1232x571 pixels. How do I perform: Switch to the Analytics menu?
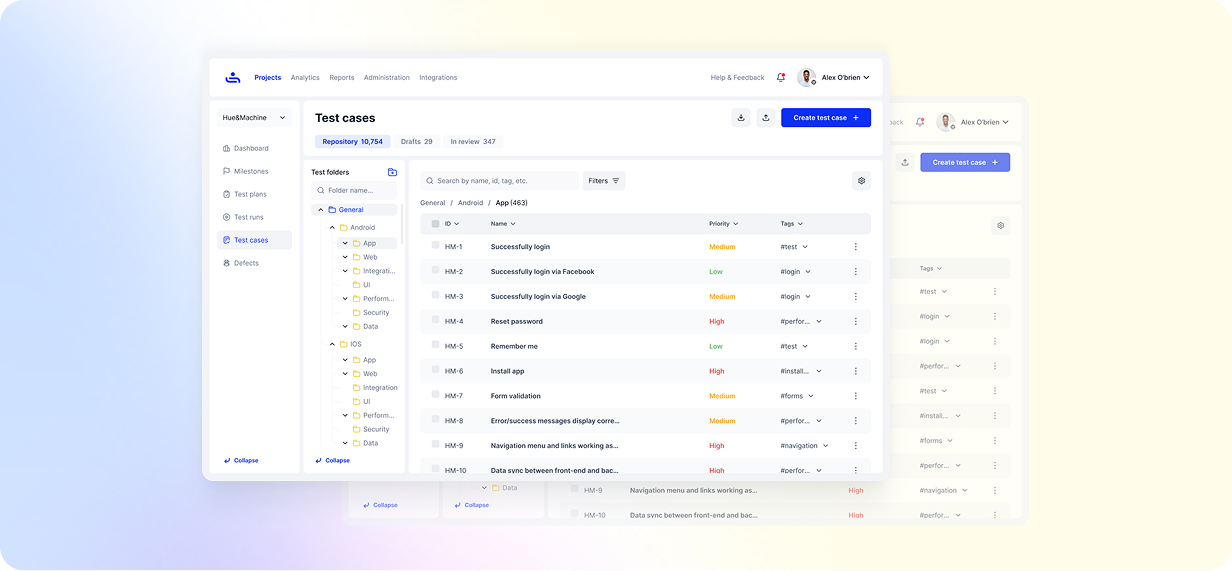[305, 77]
